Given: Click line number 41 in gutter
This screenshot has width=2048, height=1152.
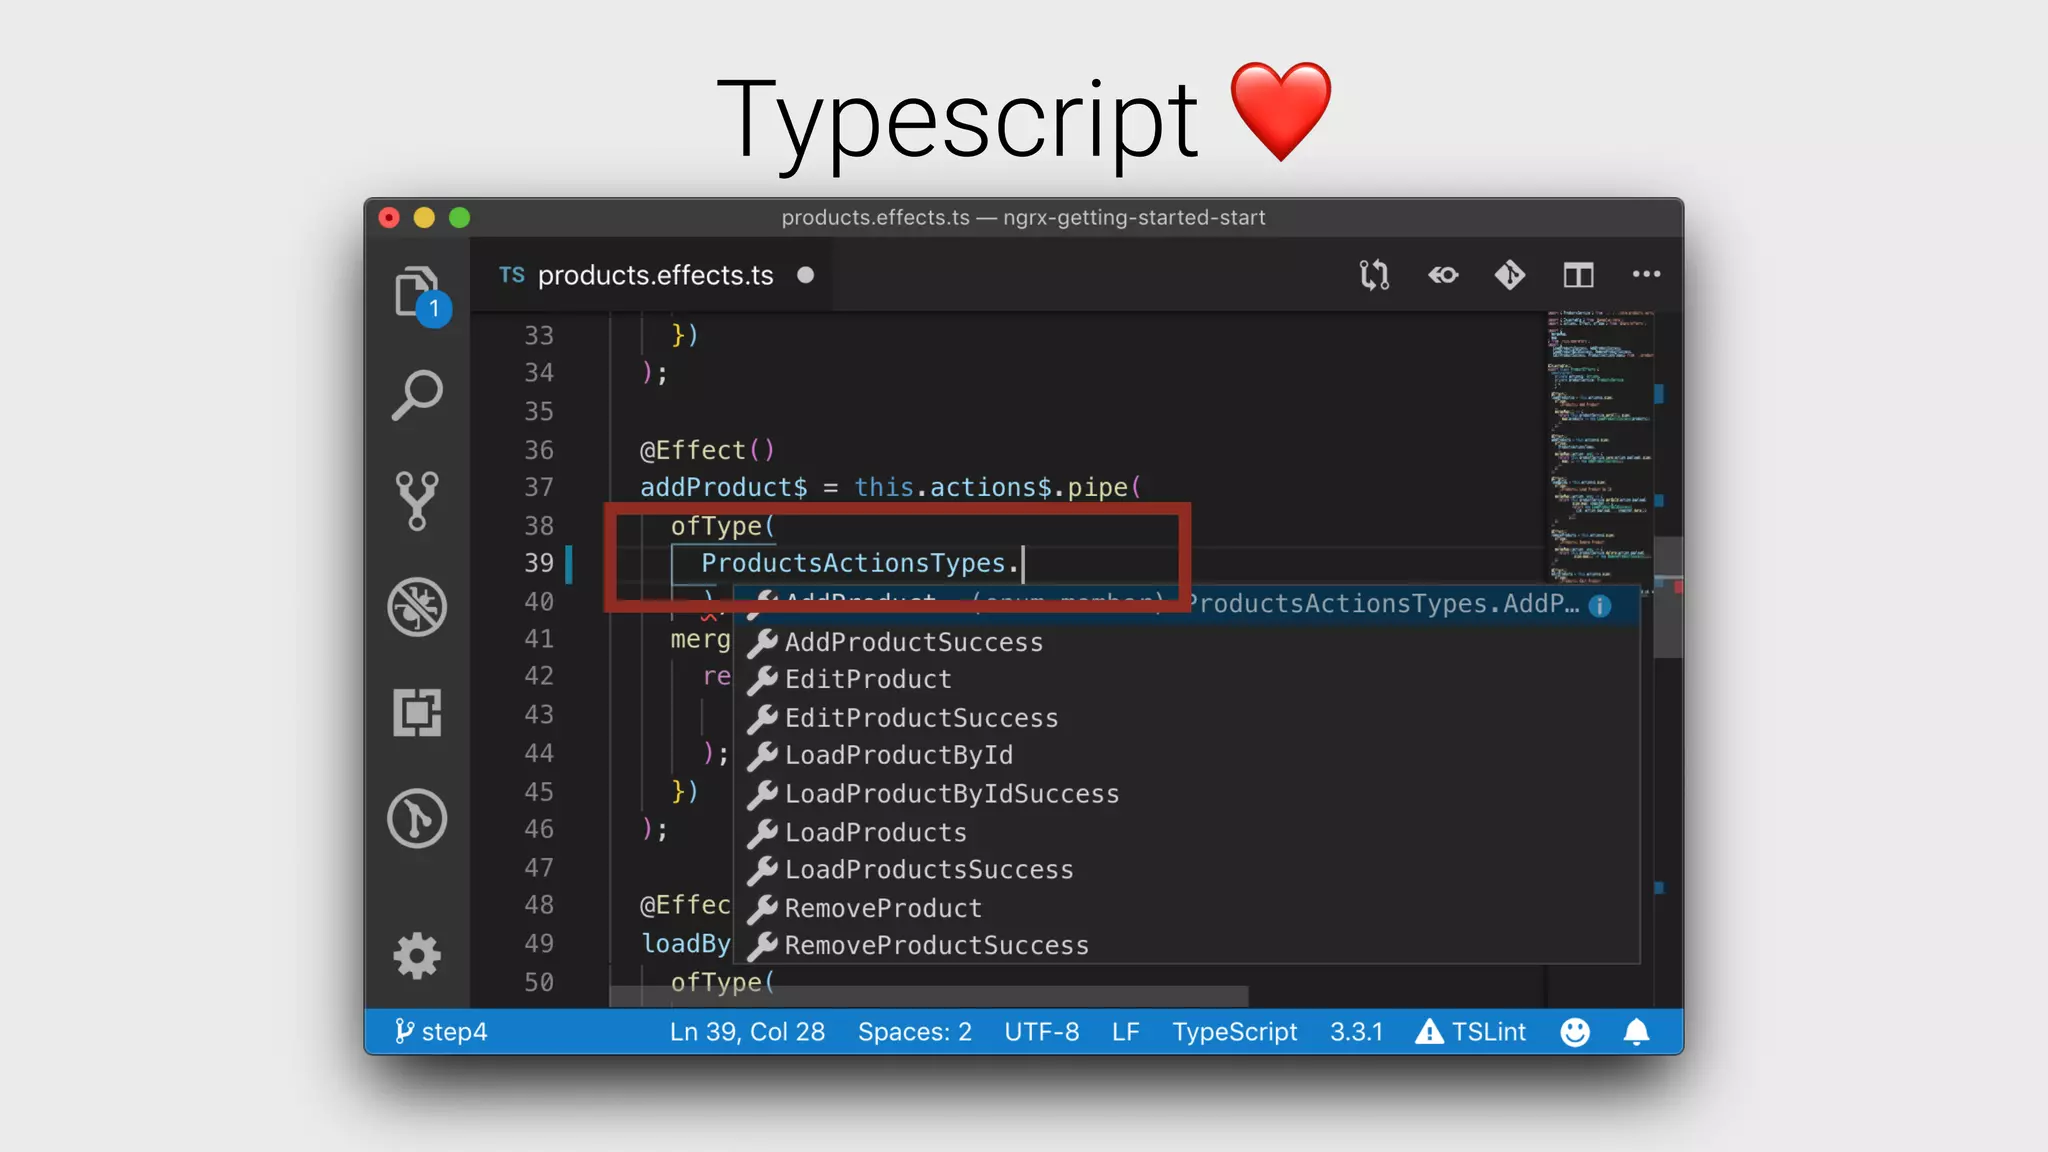Looking at the screenshot, I should 539,638.
